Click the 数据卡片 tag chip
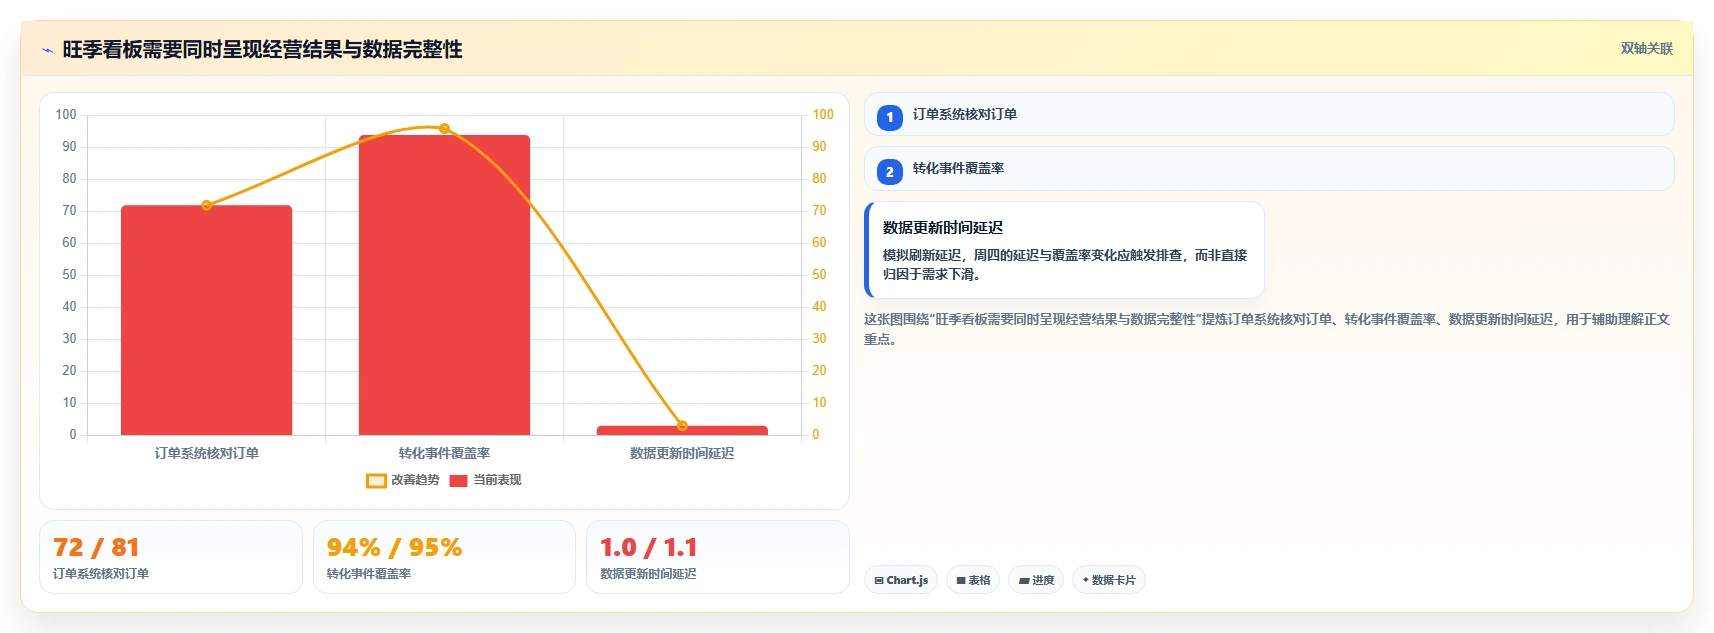The width and height of the screenshot is (1714, 633). (x=1109, y=580)
